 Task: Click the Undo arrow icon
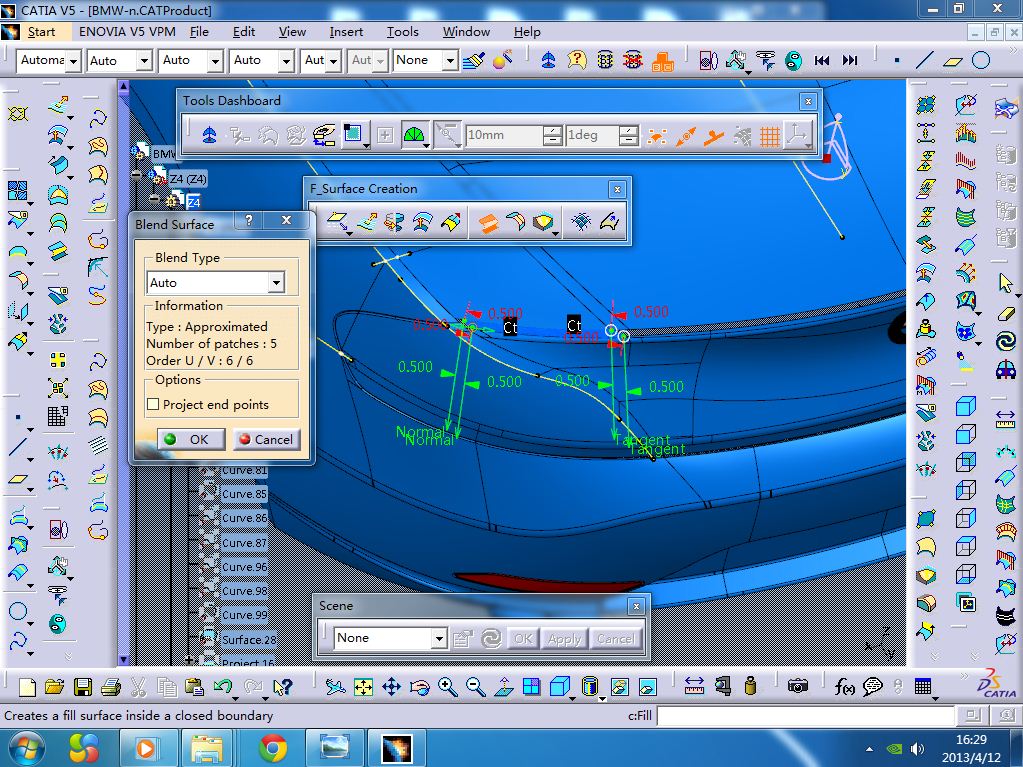(x=223, y=687)
